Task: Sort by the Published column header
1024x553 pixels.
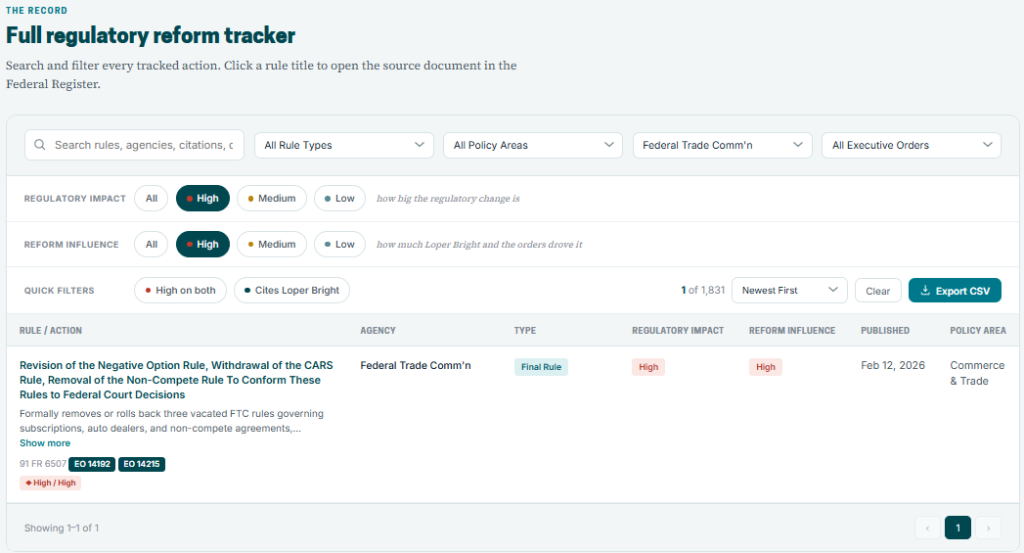Action: 885,330
